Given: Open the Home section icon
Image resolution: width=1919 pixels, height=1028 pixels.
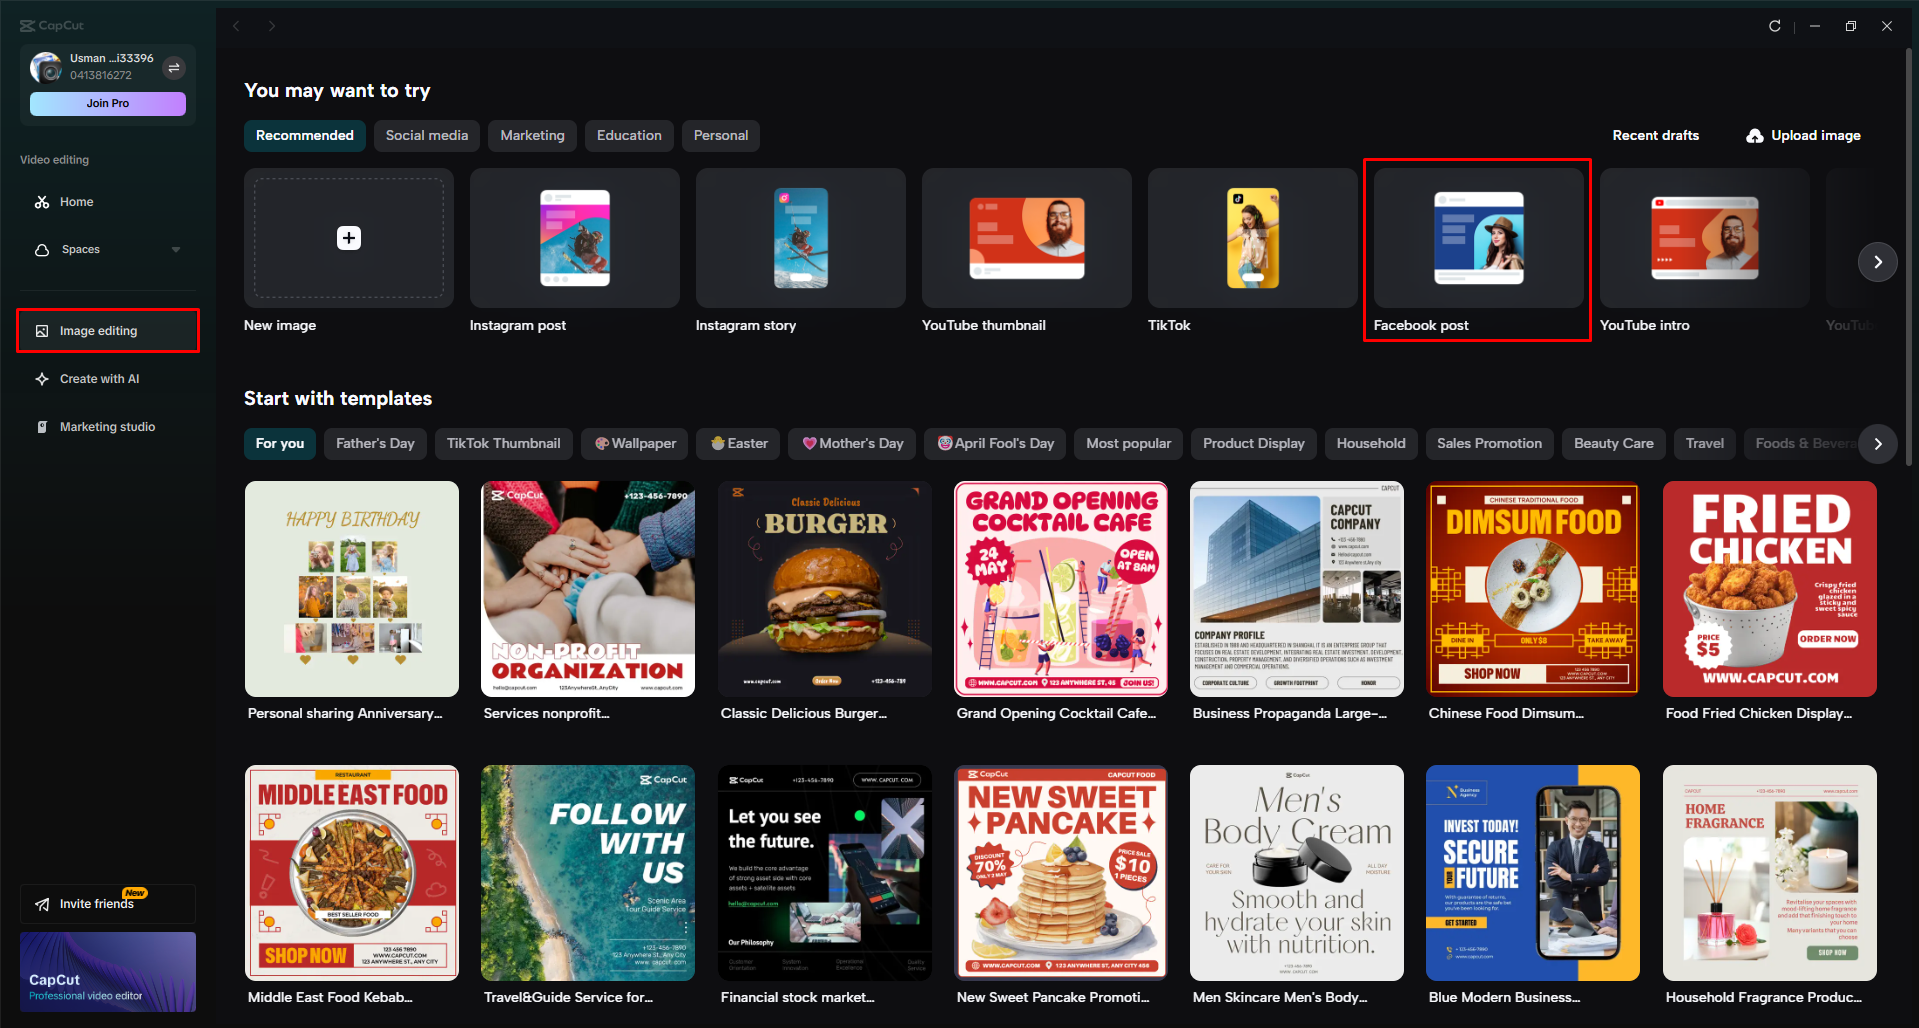Looking at the screenshot, I should (x=42, y=202).
